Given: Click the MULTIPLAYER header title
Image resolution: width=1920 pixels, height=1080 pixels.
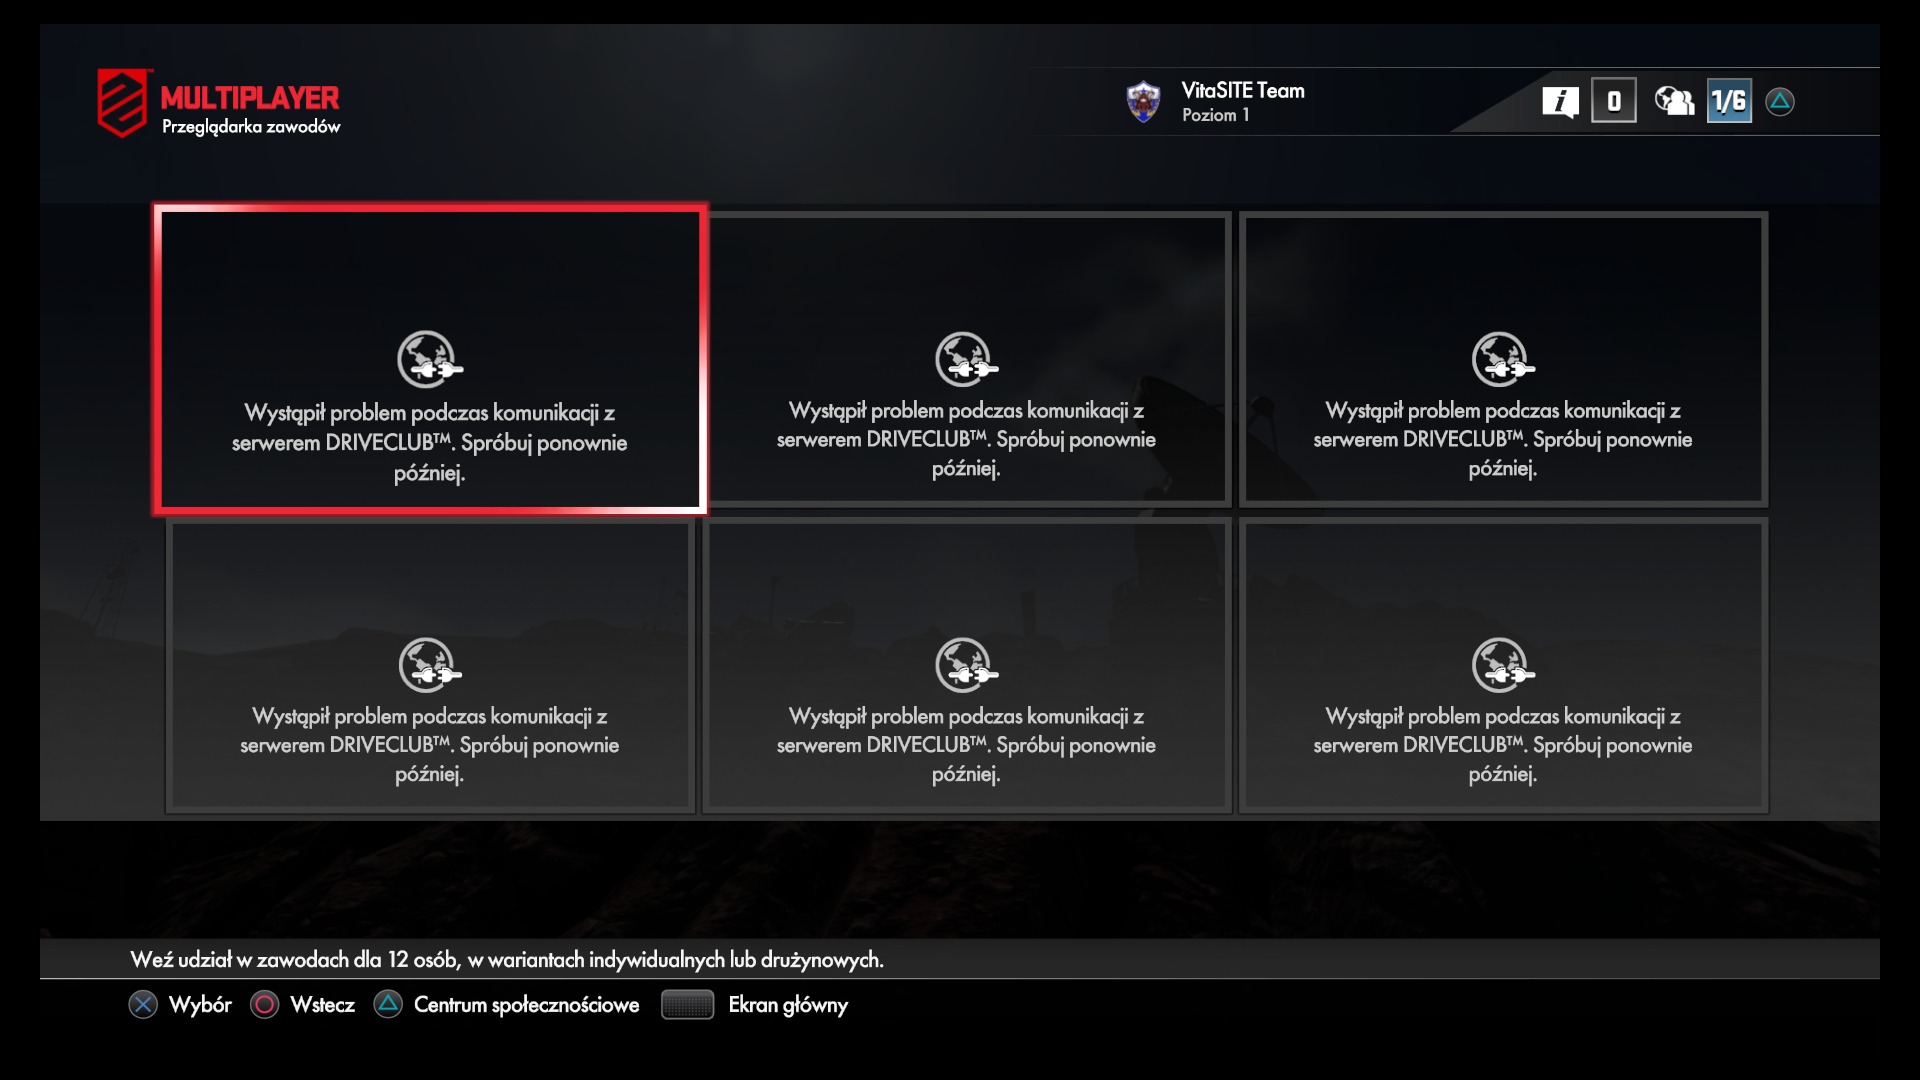Looking at the screenshot, I should pyautogui.click(x=250, y=98).
